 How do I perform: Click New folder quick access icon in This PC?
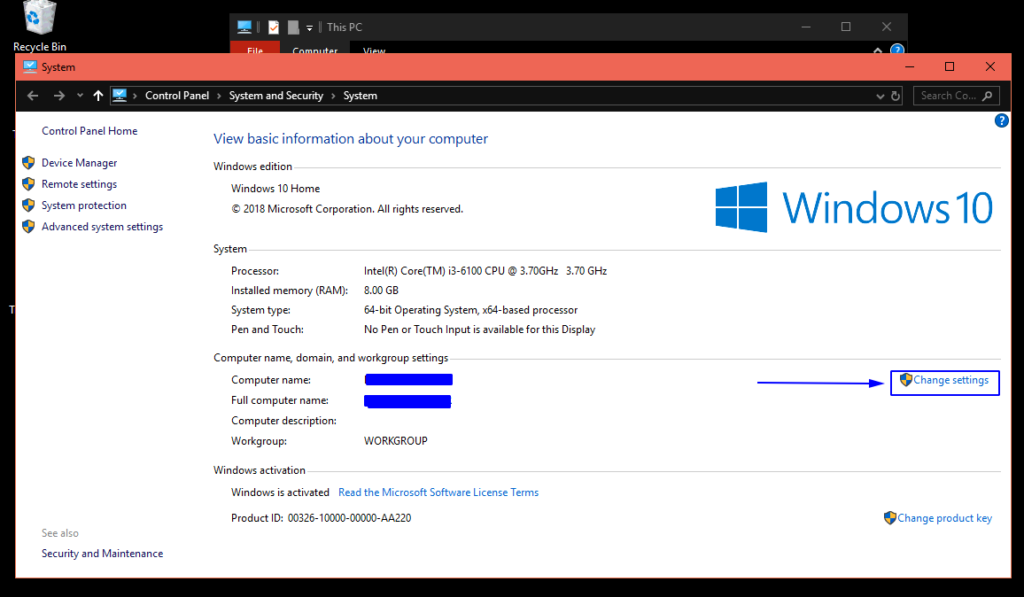(293, 27)
